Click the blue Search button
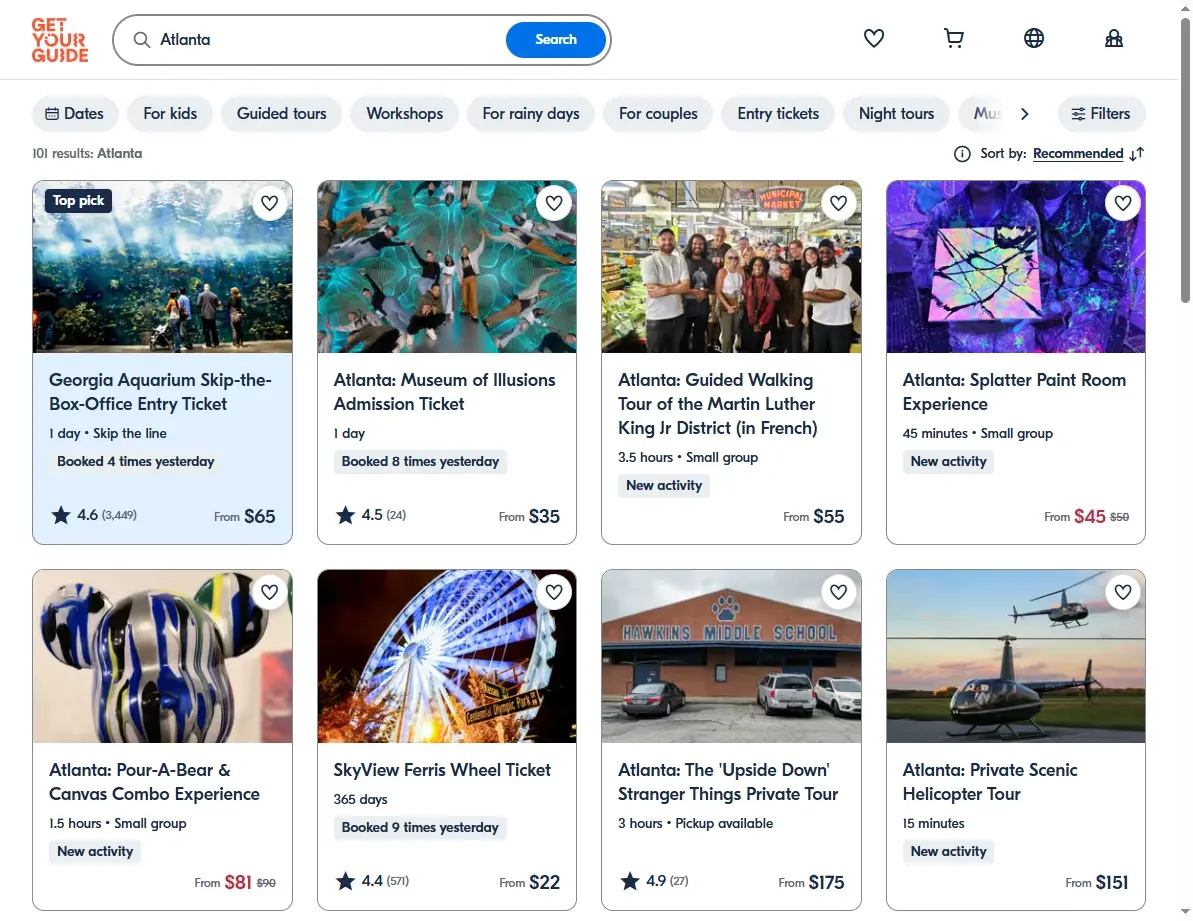 pyautogui.click(x=555, y=40)
